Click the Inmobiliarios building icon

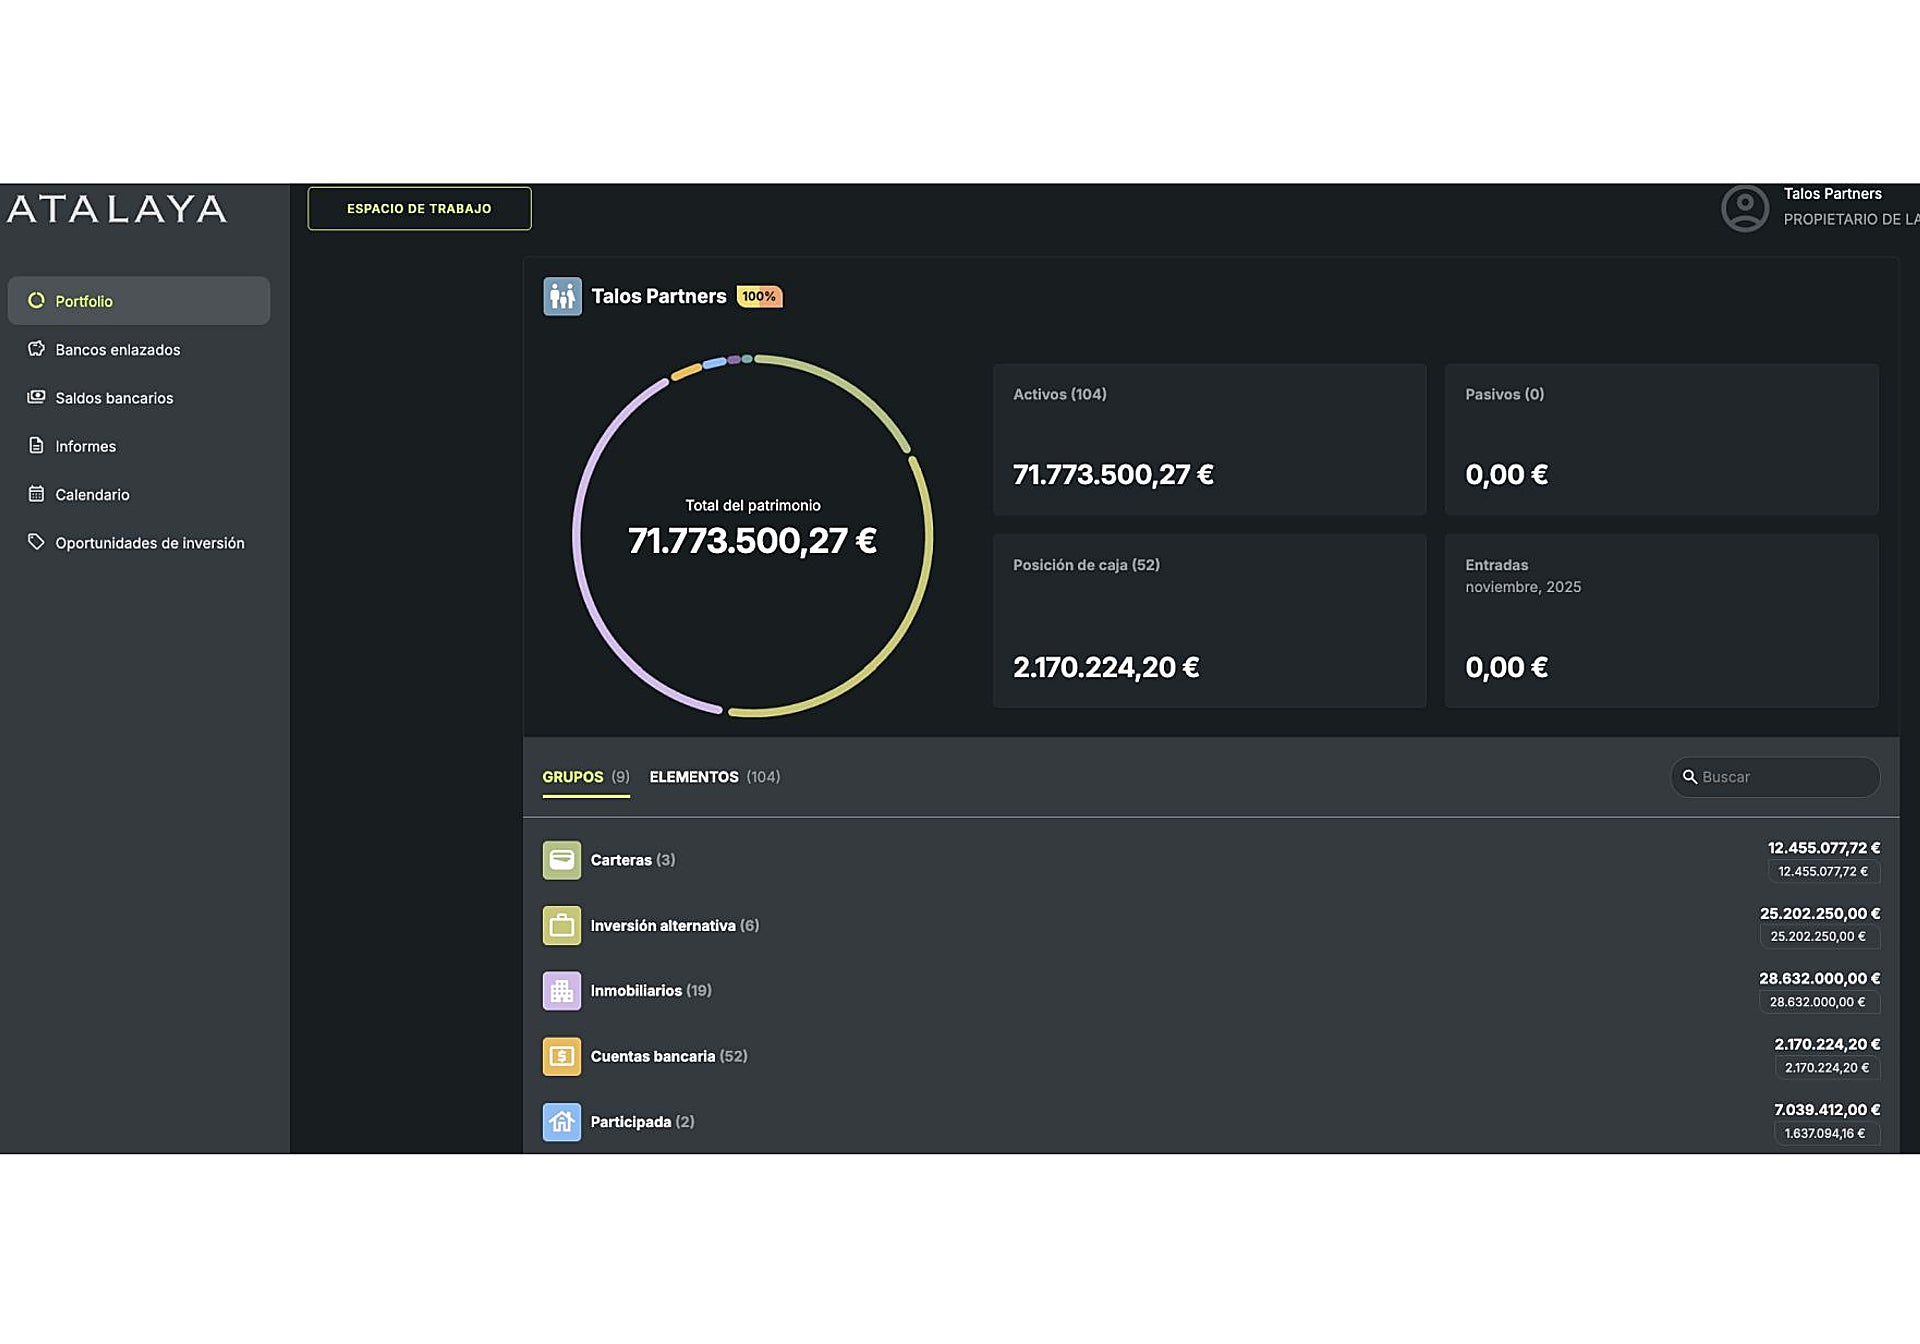click(x=561, y=991)
